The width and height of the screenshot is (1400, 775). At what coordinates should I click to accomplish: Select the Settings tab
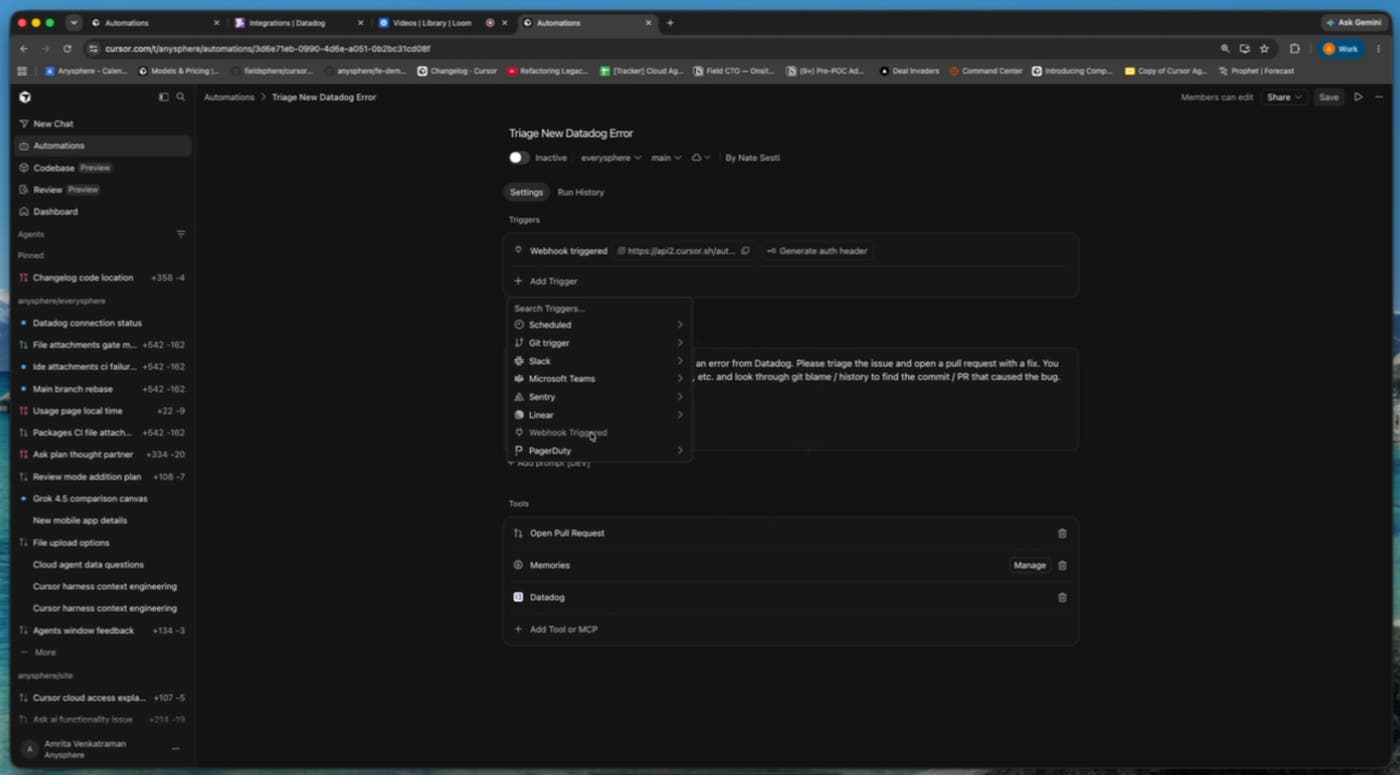coord(526,192)
